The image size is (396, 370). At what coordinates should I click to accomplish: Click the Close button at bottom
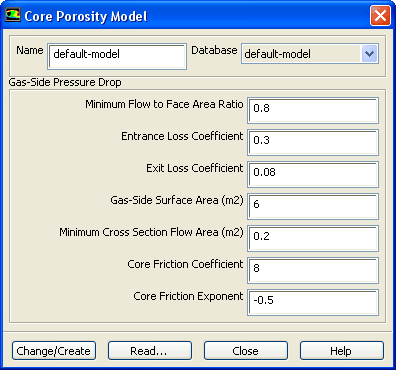click(246, 351)
